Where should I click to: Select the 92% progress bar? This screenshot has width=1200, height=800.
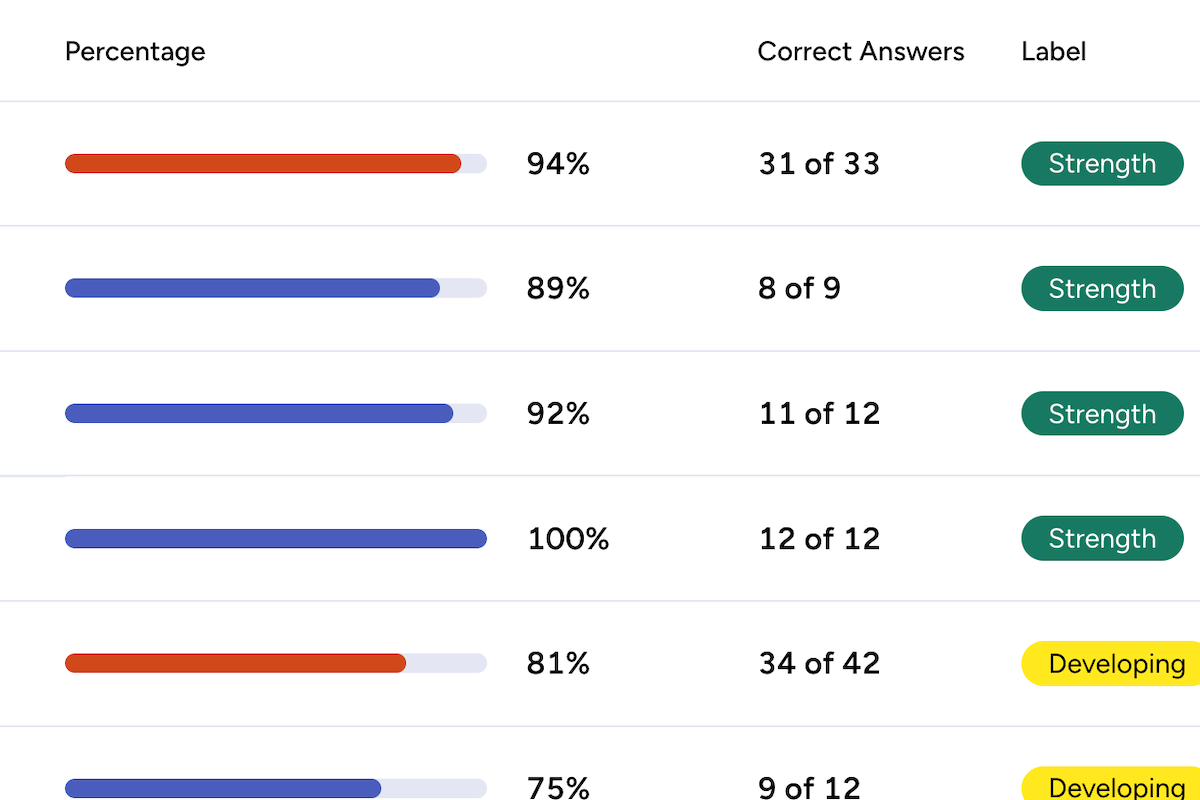point(259,414)
